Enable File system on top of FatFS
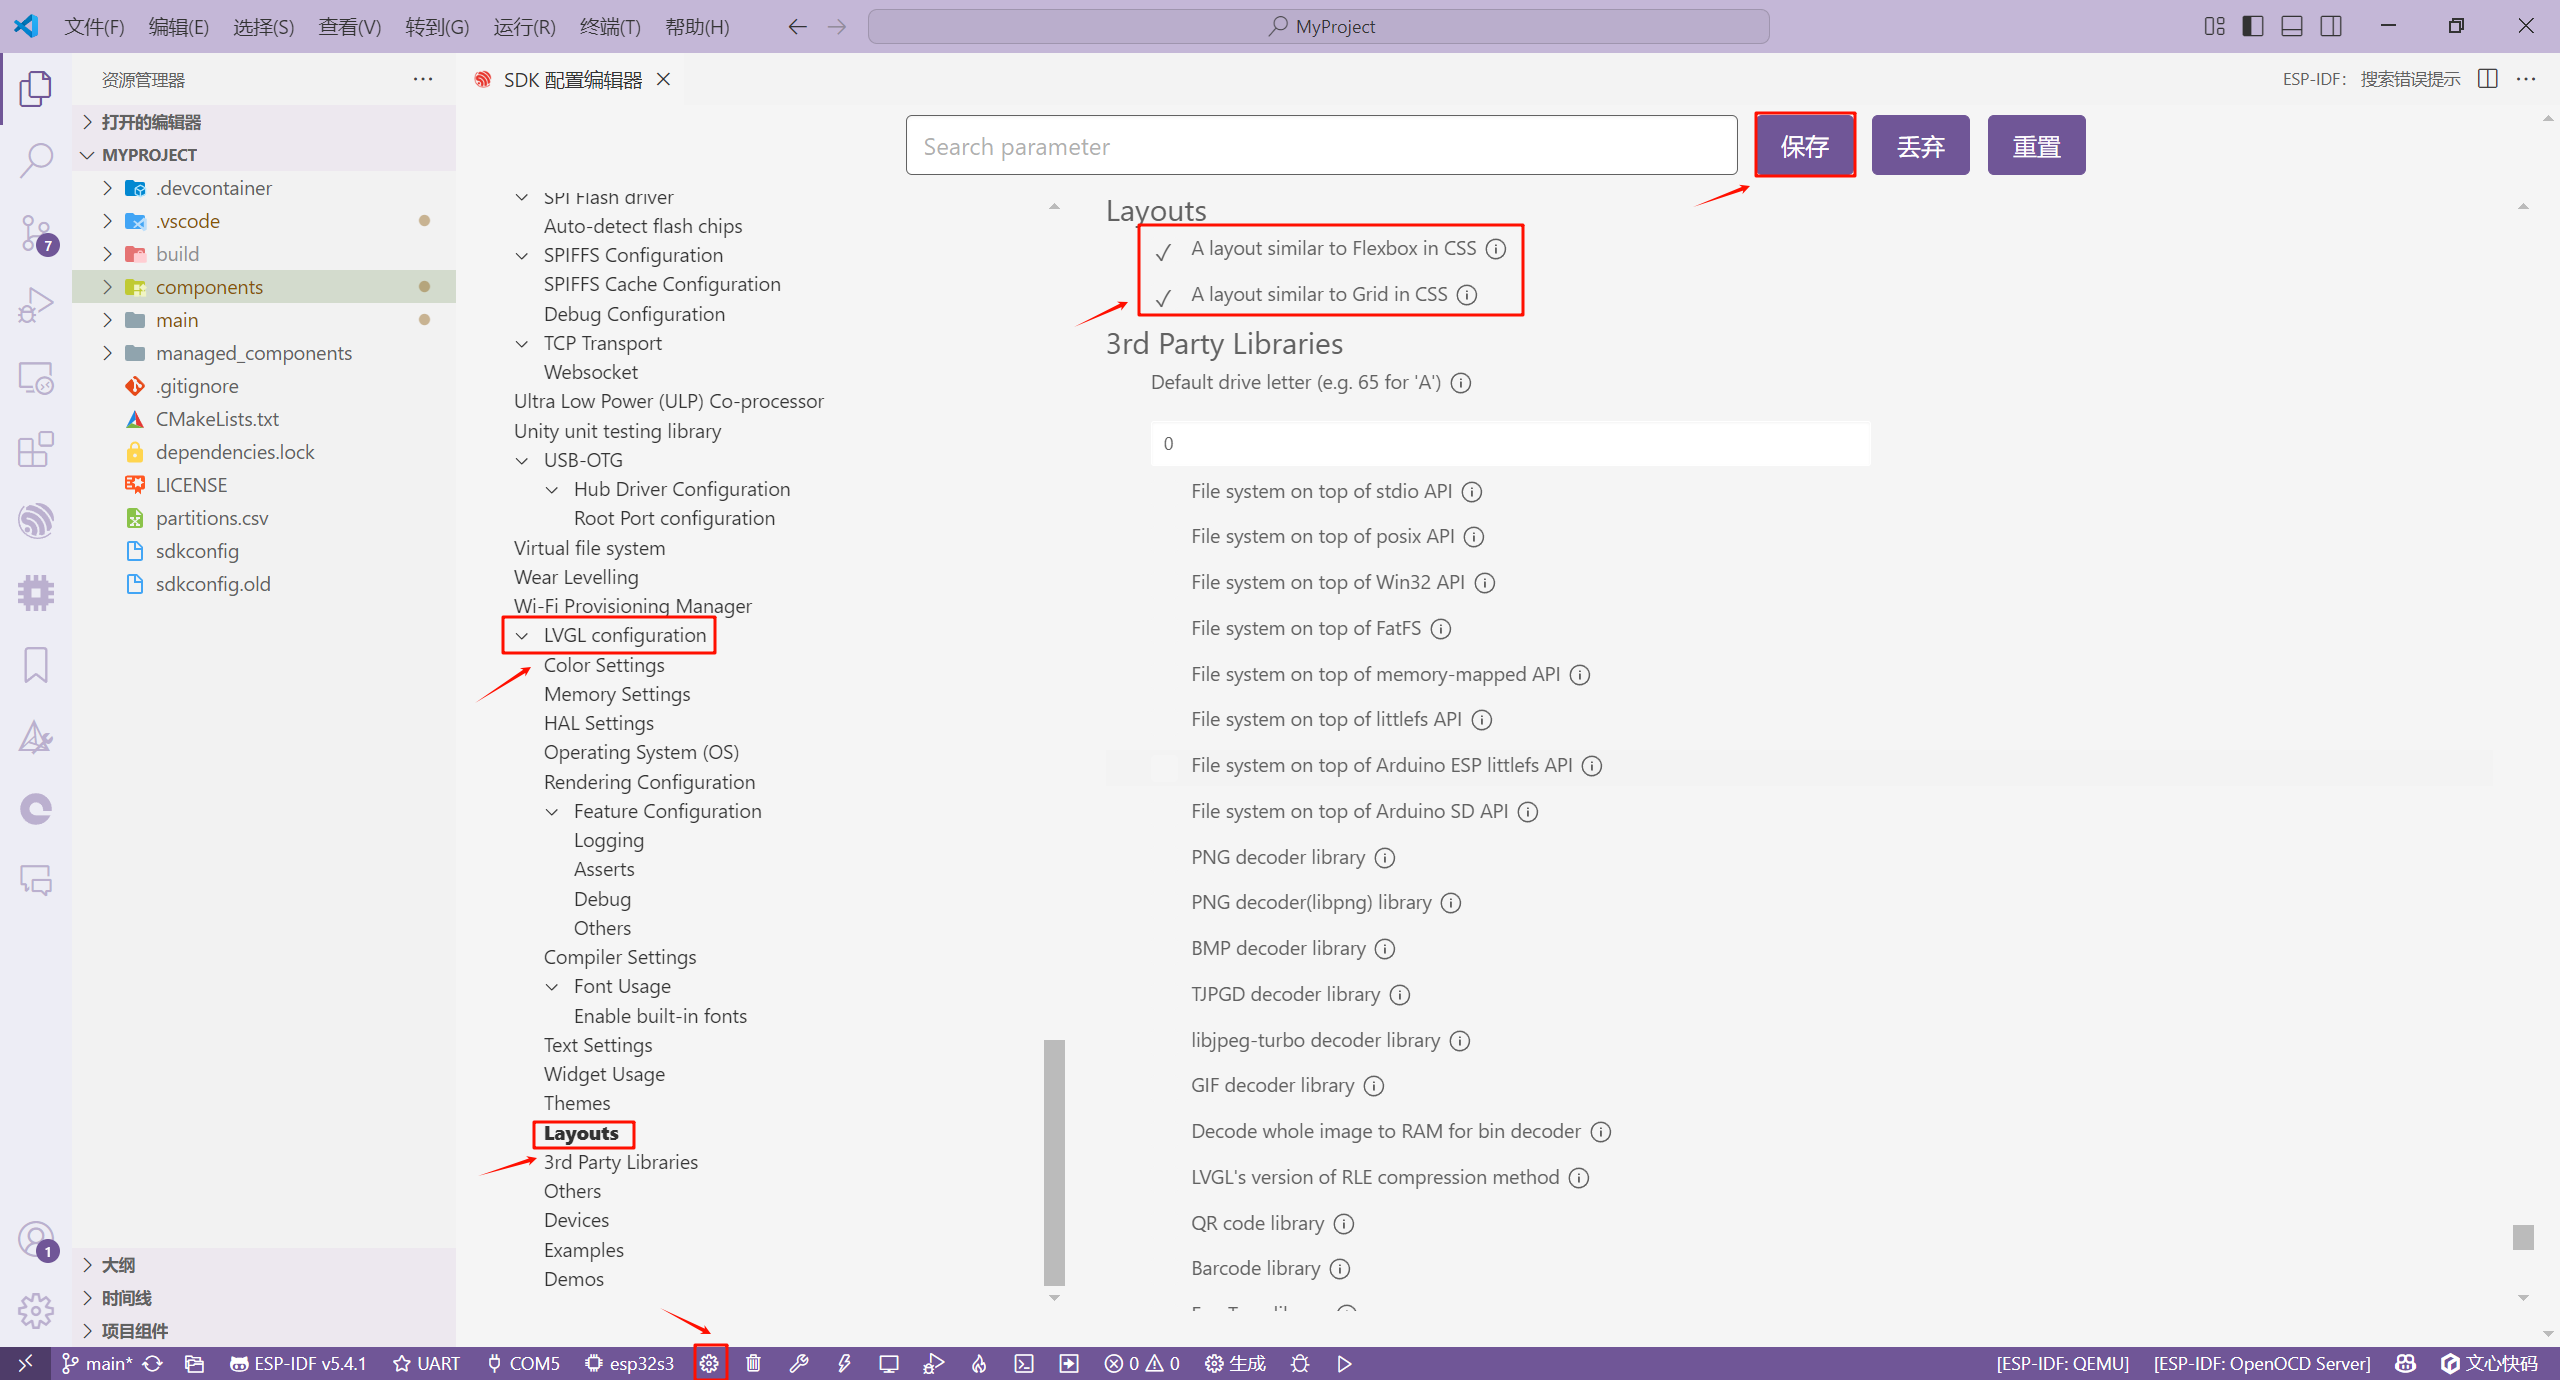 click(x=1163, y=629)
